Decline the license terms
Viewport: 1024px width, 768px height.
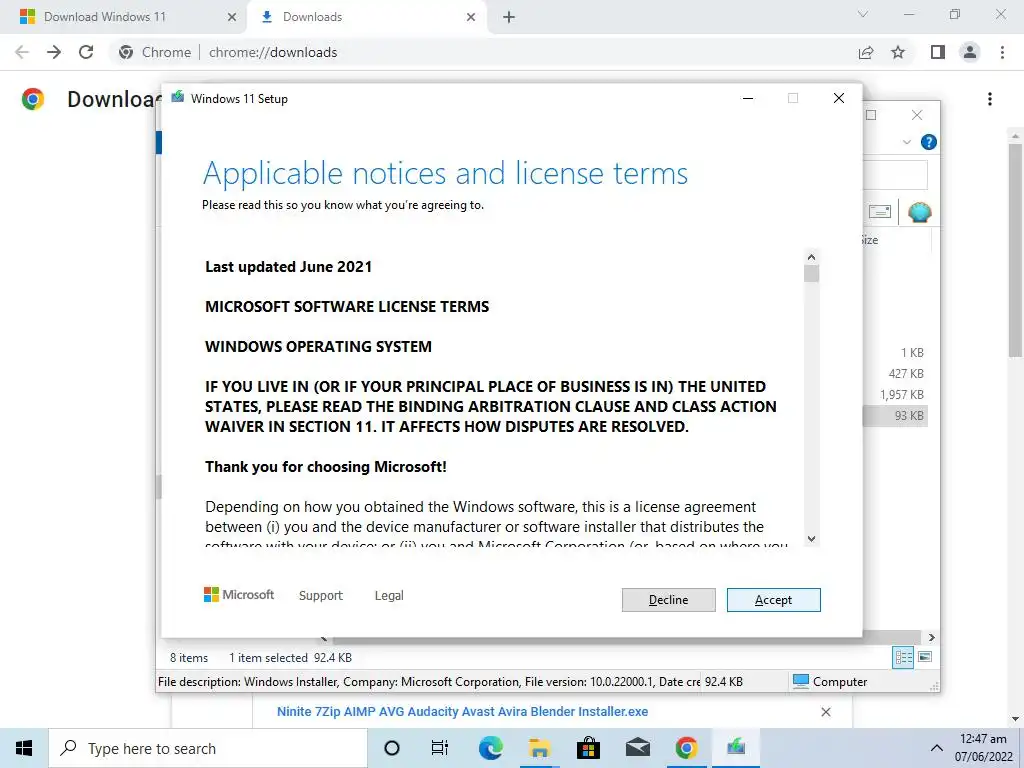668,600
